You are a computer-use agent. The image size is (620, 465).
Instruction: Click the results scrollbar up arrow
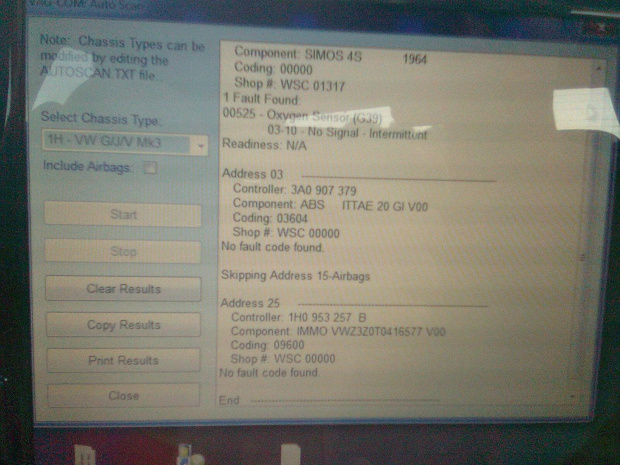tap(599, 68)
